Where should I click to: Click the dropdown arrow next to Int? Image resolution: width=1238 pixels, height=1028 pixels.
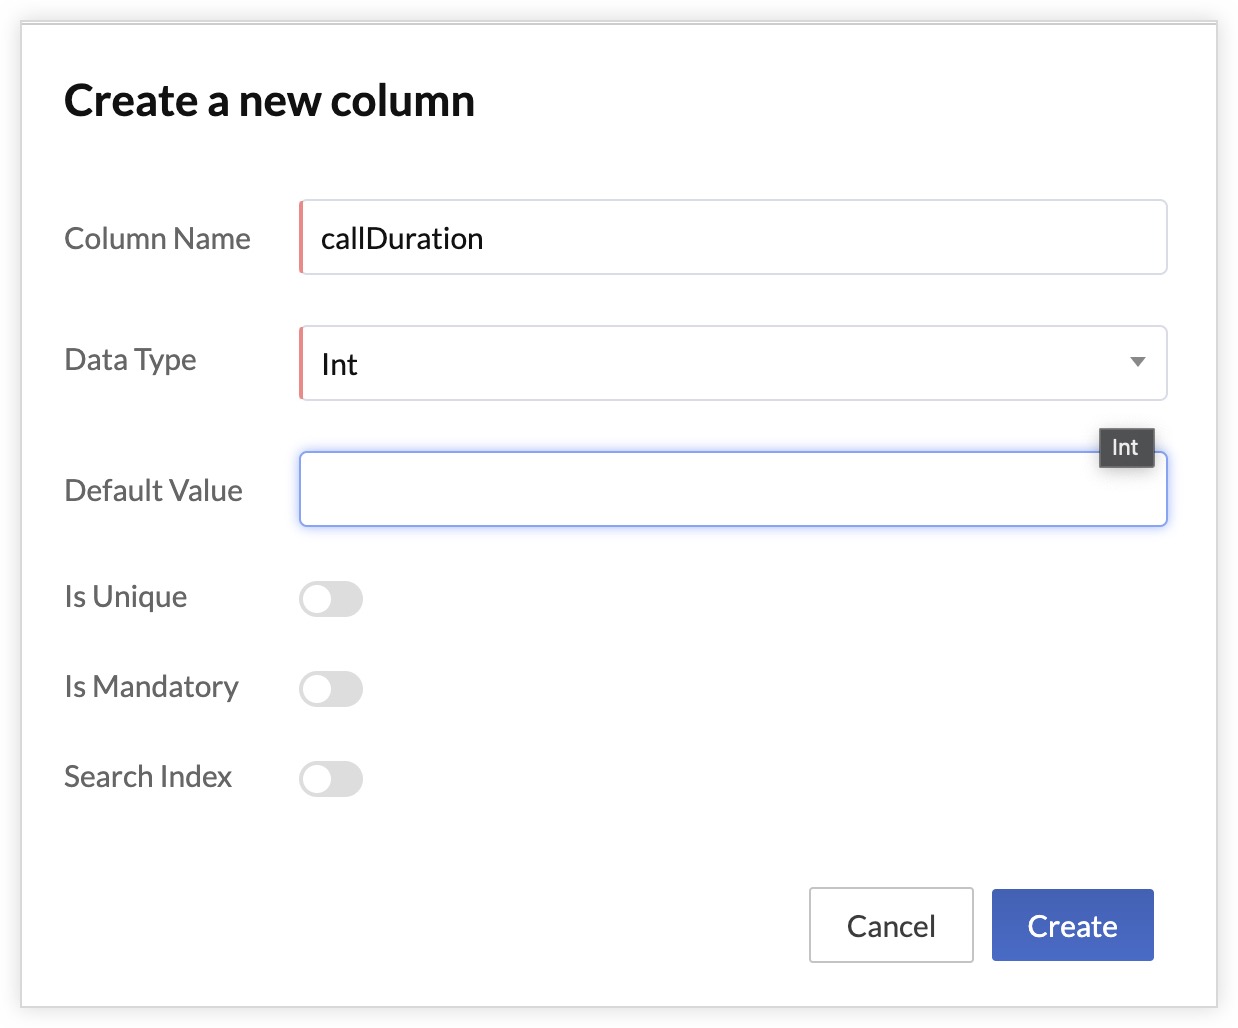click(x=1138, y=363)
